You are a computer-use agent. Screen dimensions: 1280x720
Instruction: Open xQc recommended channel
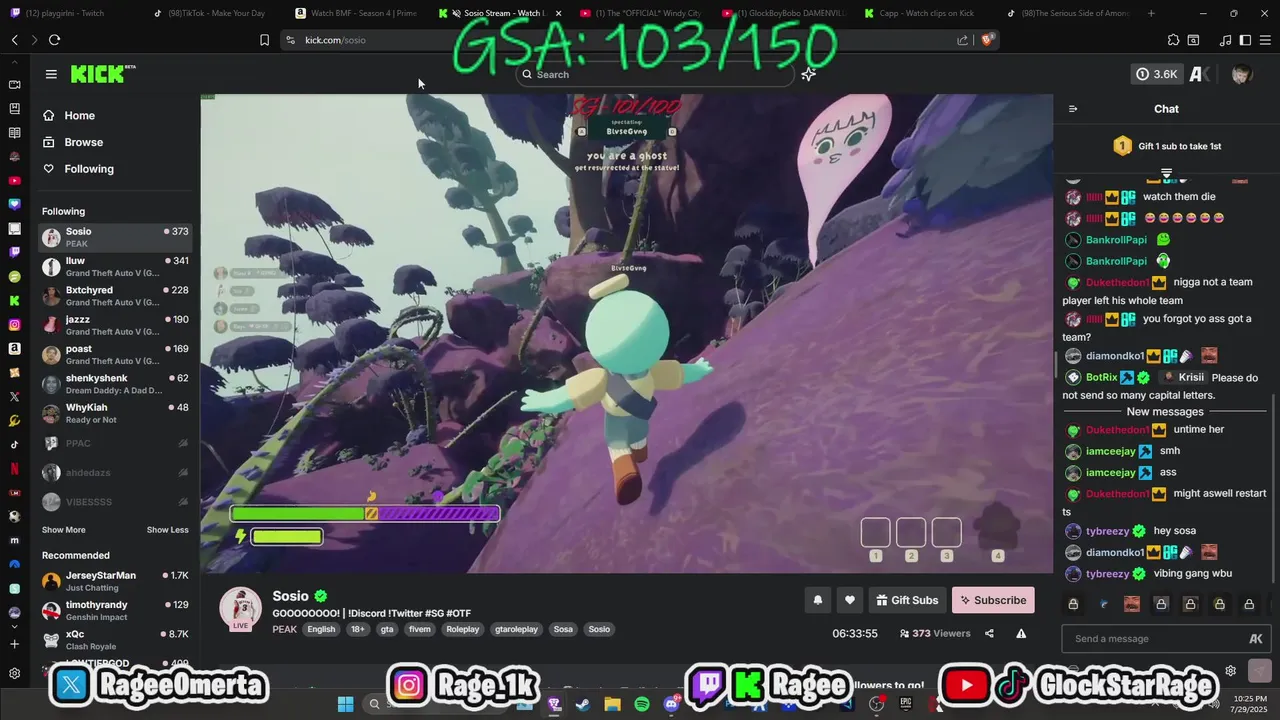point(115,640)
